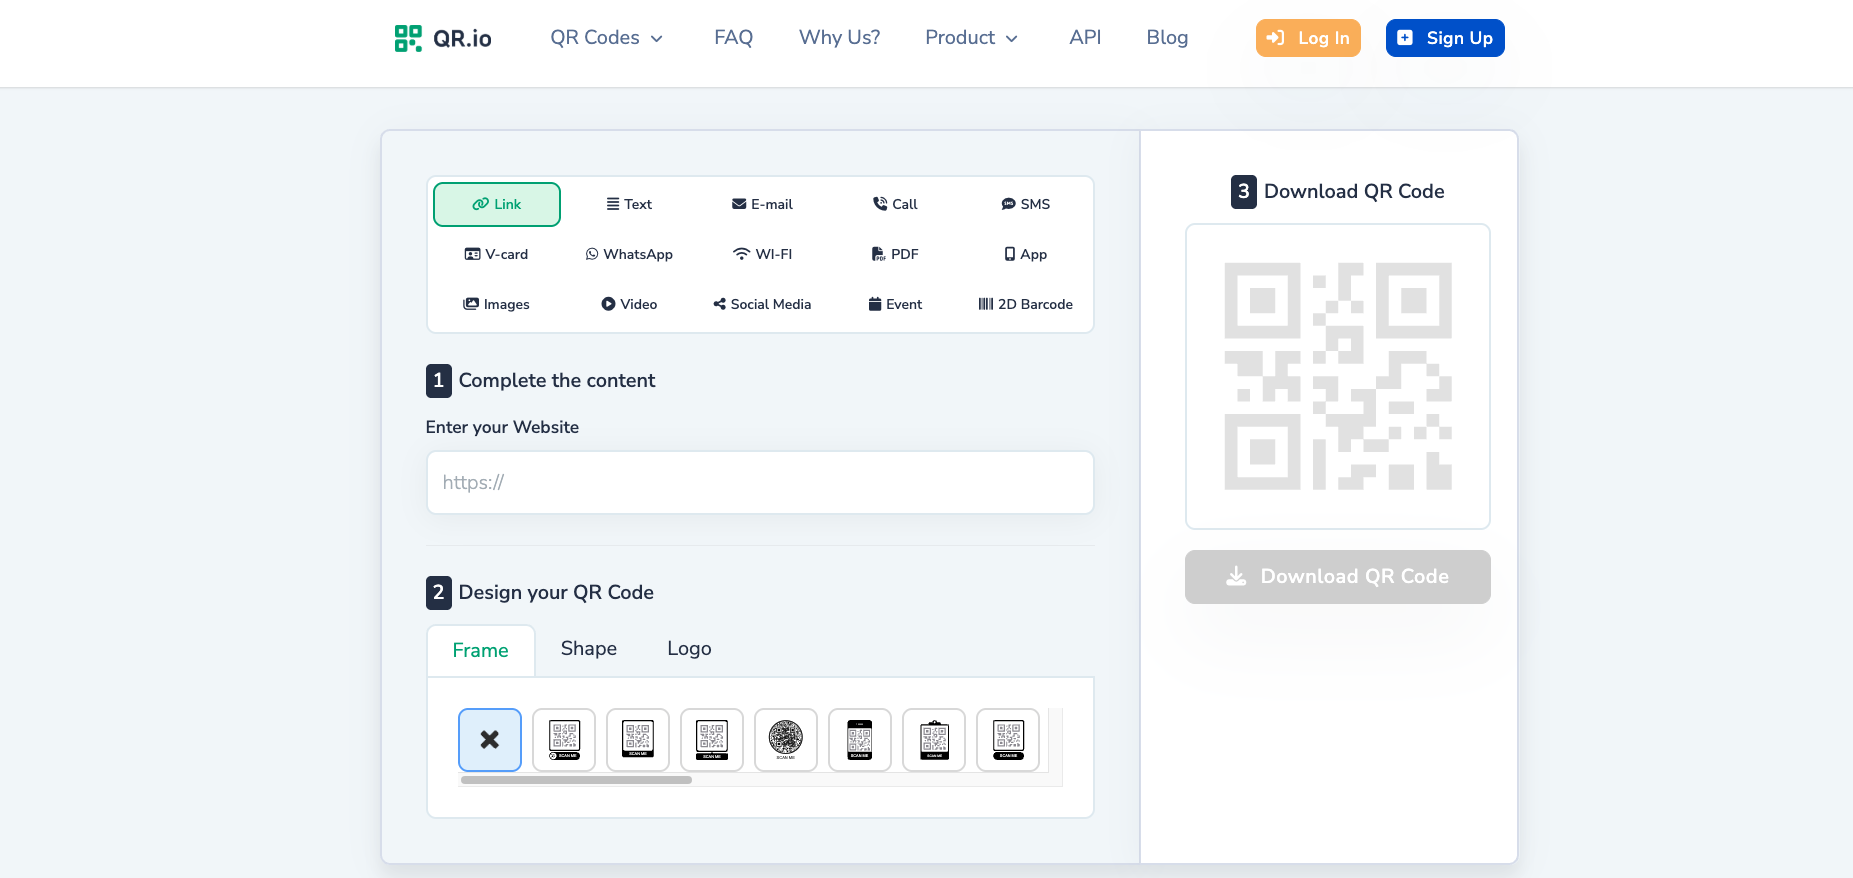The image size is (1853, 878).
Task: Choose the WI-FI QR type
Action: coord(762,254)
